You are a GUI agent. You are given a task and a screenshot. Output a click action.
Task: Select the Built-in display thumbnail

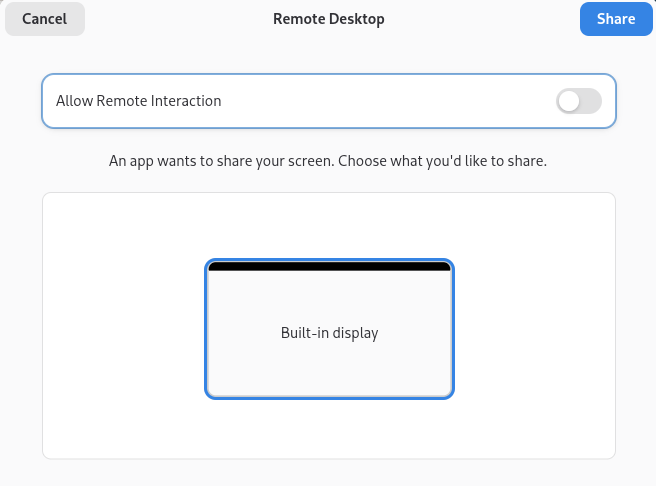point(329,330)
